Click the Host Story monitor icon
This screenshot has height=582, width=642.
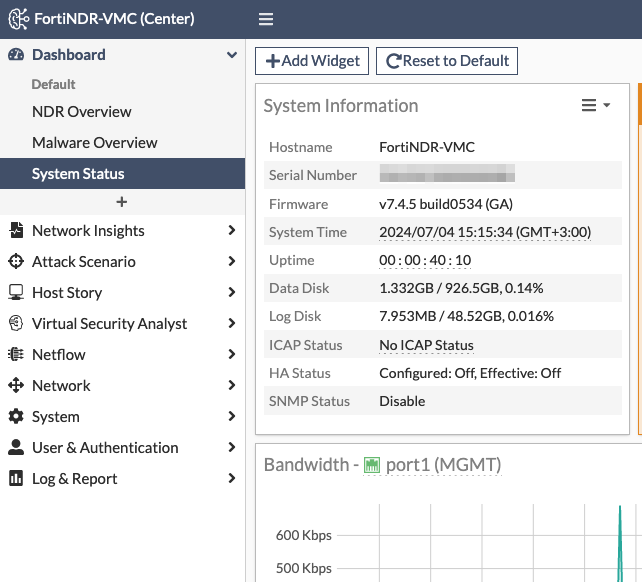[15, 293]
